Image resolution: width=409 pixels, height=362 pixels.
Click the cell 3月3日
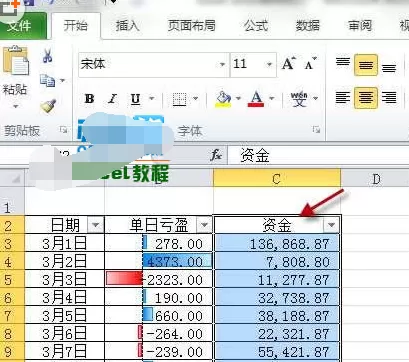[x=65, y=279]
